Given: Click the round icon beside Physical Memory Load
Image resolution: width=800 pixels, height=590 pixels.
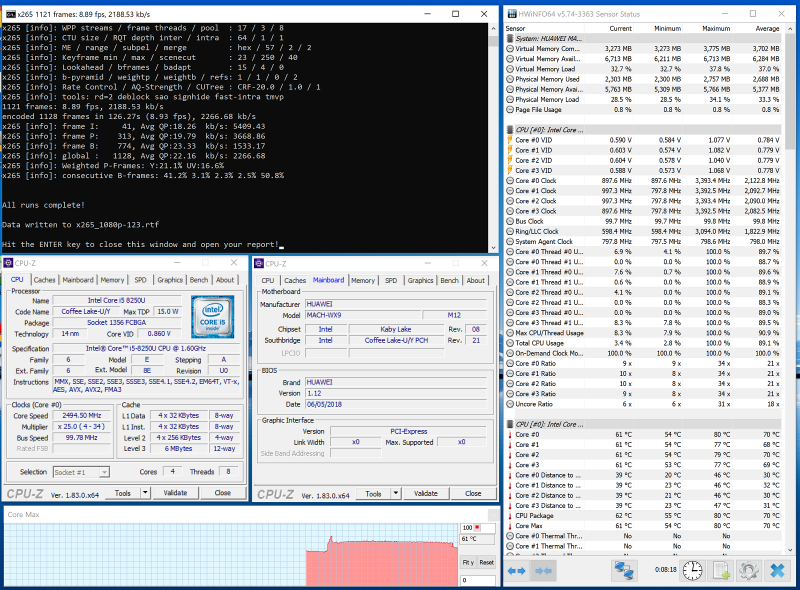Looking at the screenshot, I should click(510, 99).
